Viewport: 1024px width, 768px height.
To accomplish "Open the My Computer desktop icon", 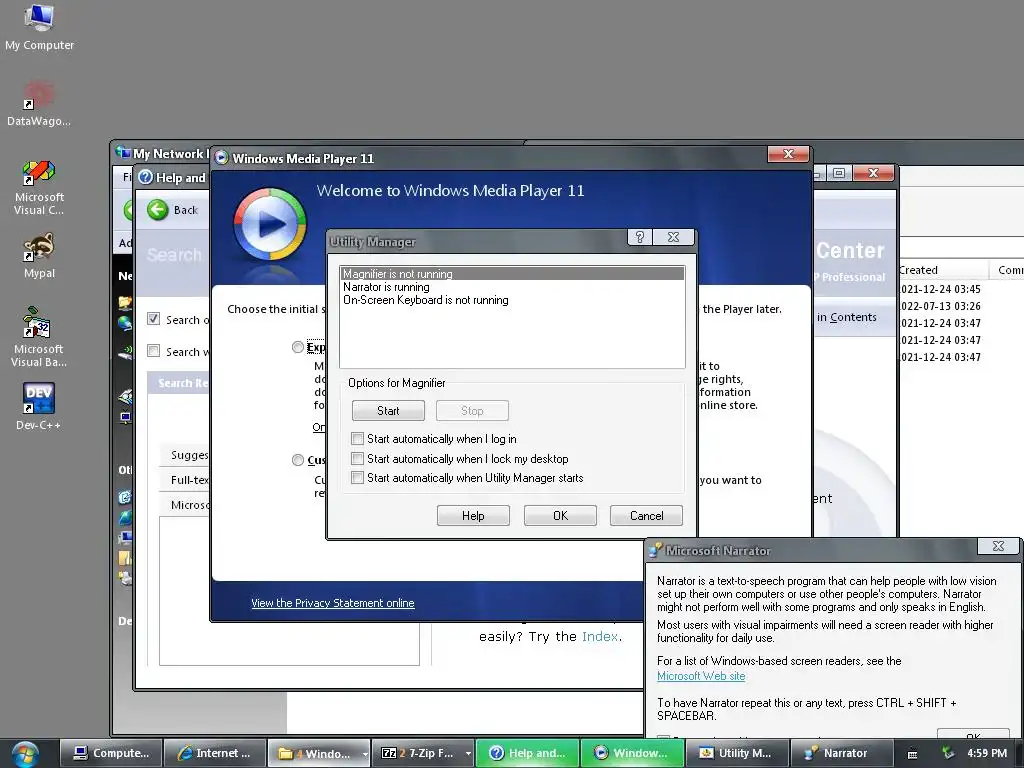I will coord(39,26).
